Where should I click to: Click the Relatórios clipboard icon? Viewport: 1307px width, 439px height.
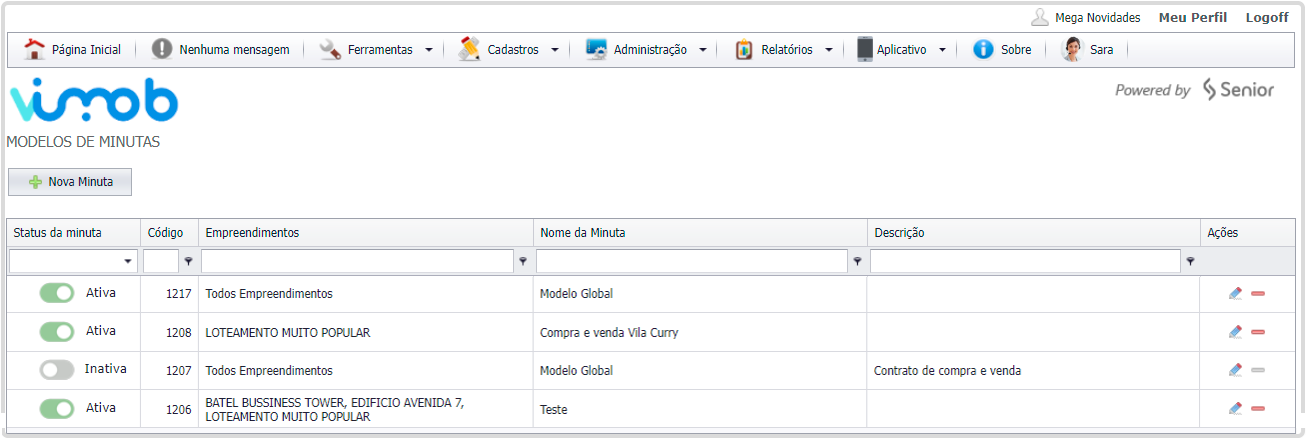pos(744,49)
